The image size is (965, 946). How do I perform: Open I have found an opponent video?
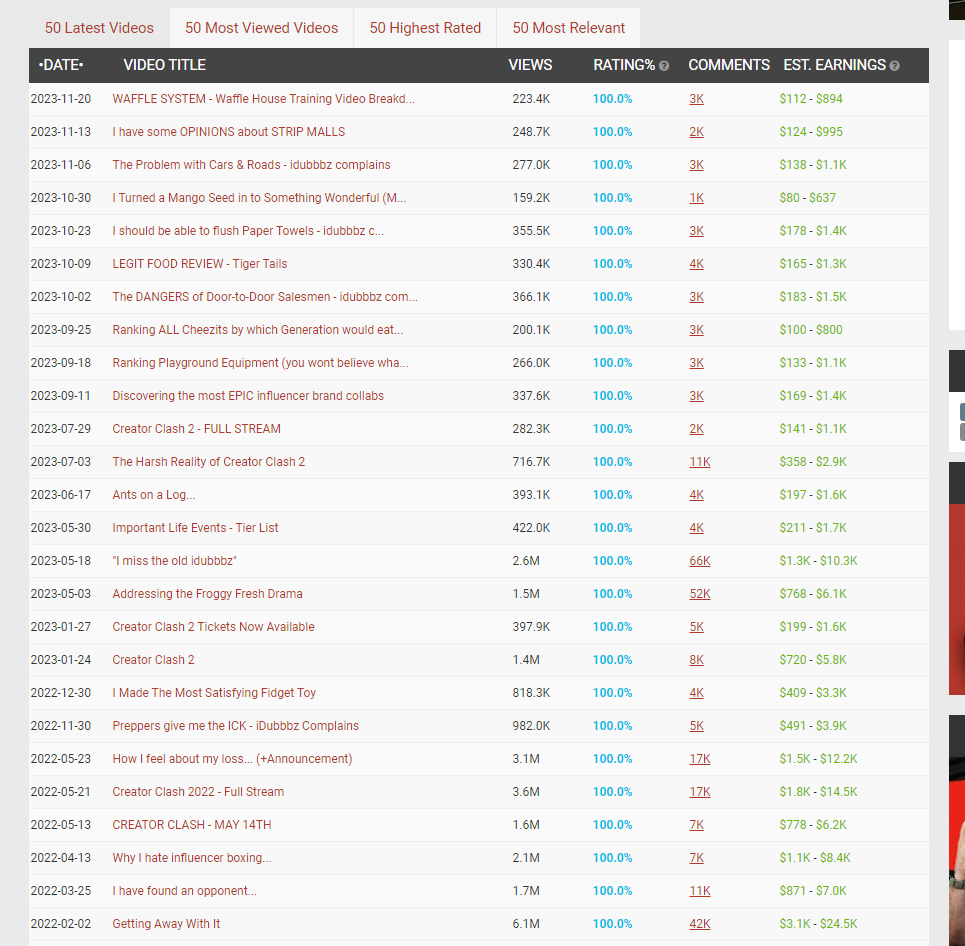coord(185,891)
